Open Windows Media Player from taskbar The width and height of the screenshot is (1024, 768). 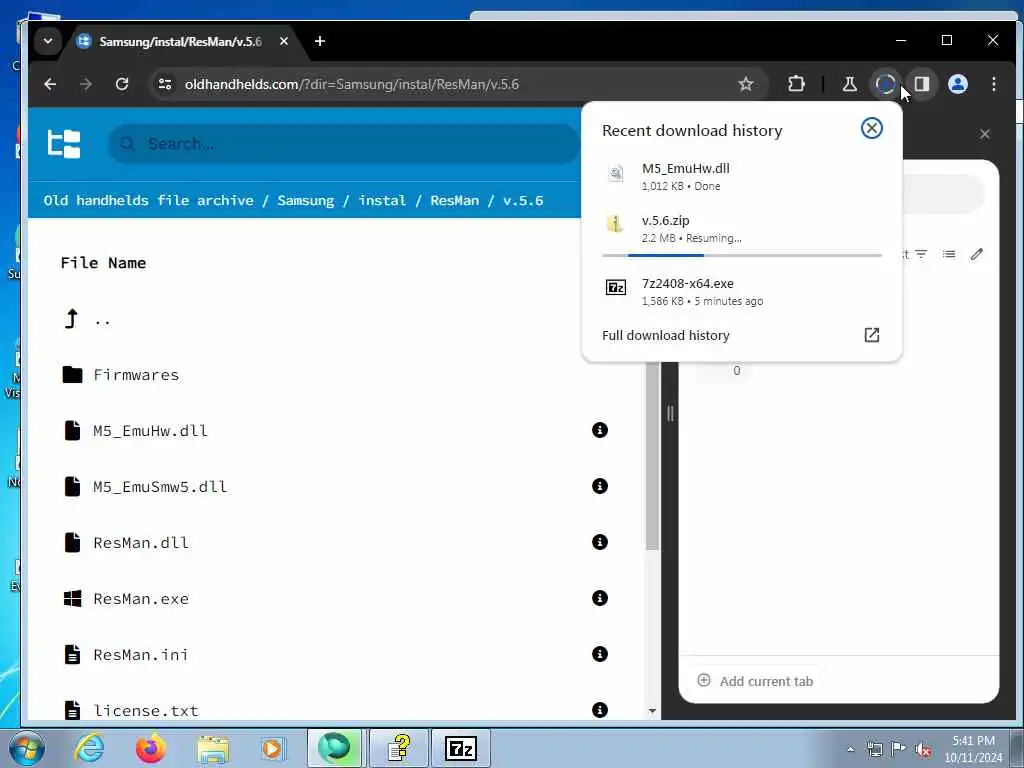click(x=272, y=748)
